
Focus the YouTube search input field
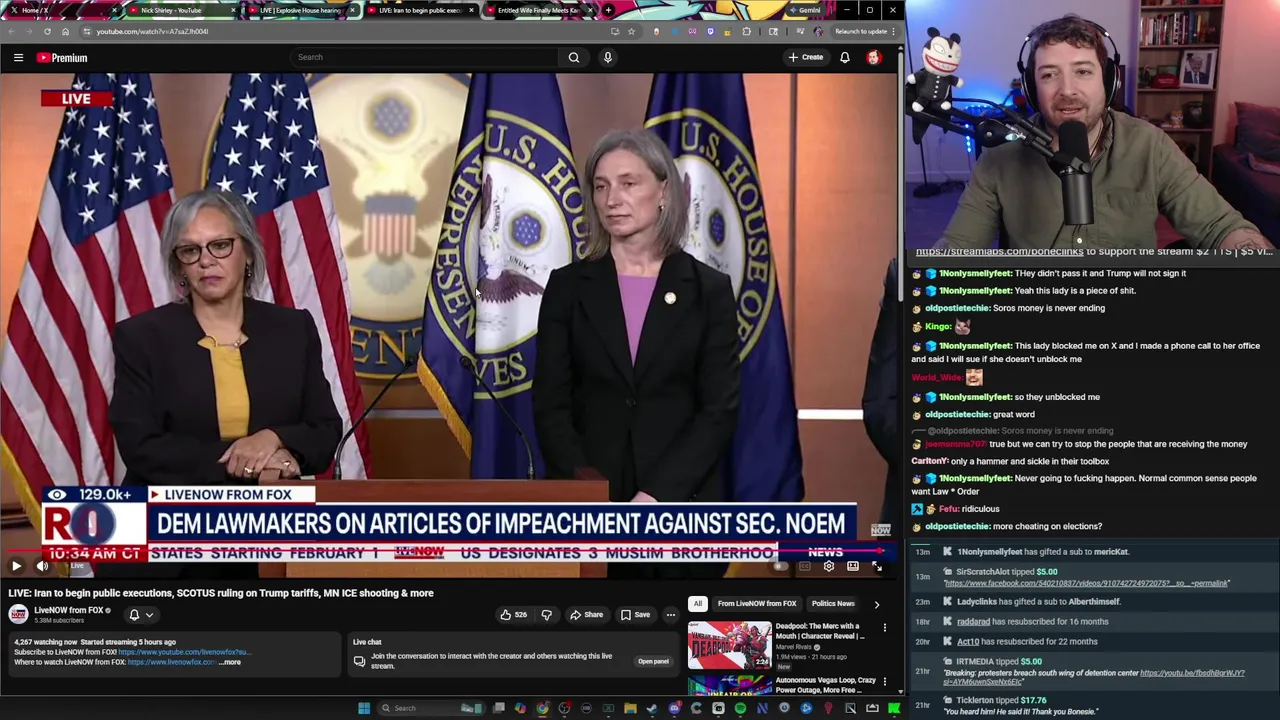pos(424,57)
